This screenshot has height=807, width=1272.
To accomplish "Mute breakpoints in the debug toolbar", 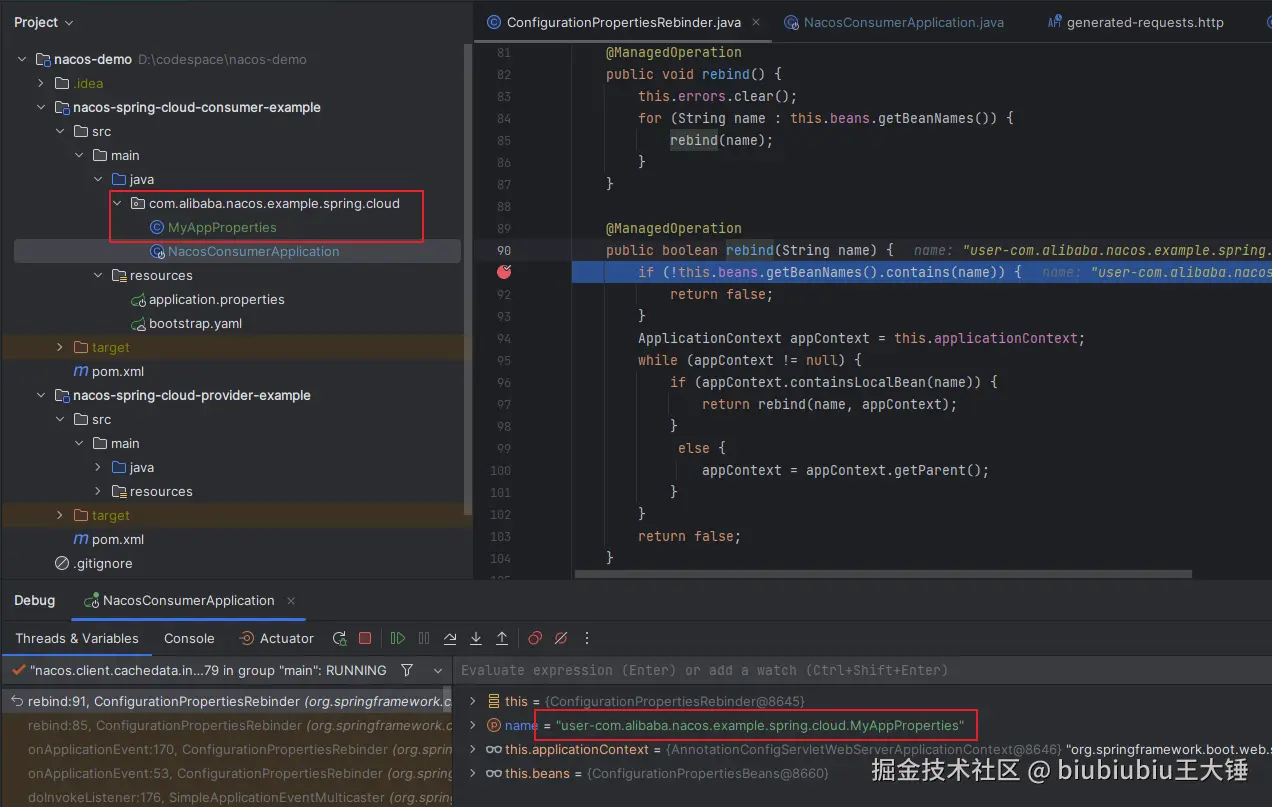I will pos(561,638).
